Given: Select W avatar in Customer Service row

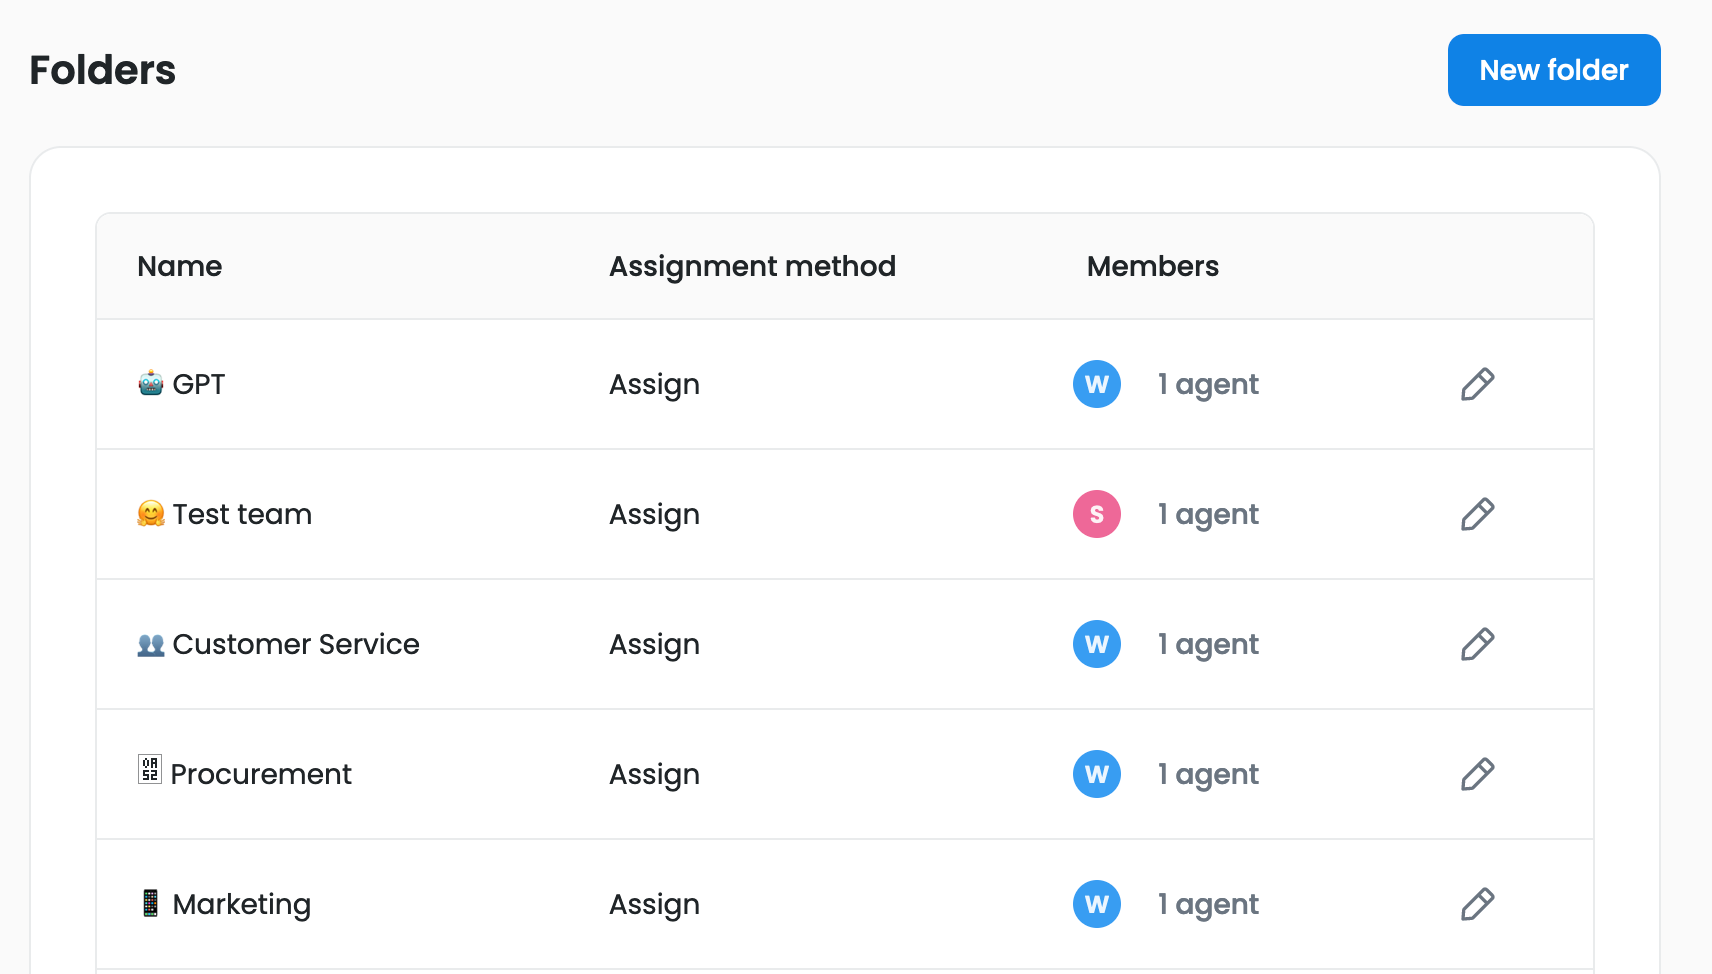Looking at the screenshot, I should [x=1097, y=644].
